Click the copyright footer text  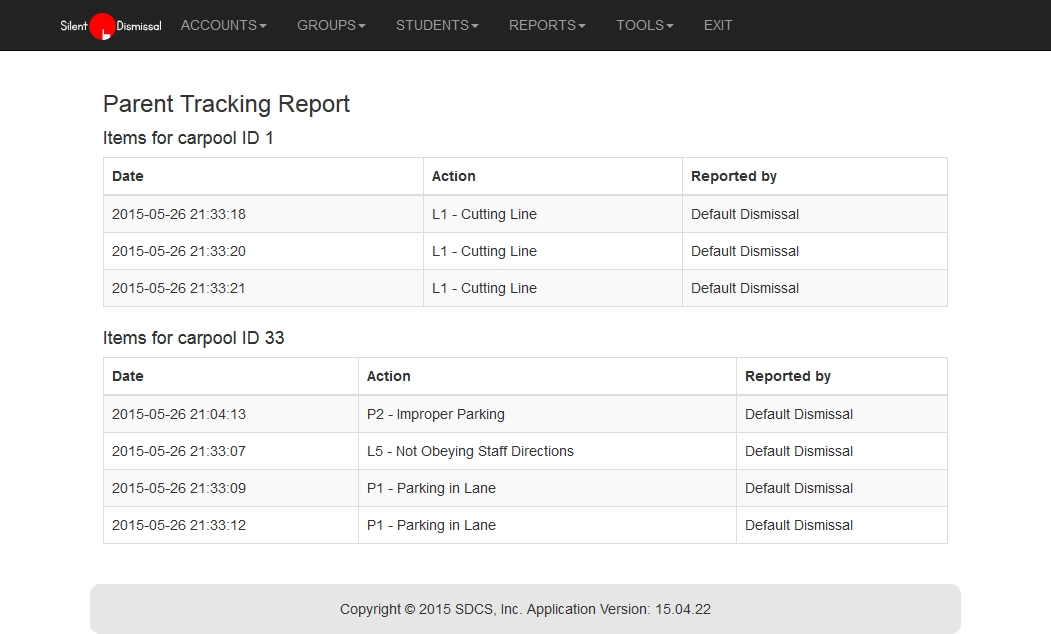525,609
